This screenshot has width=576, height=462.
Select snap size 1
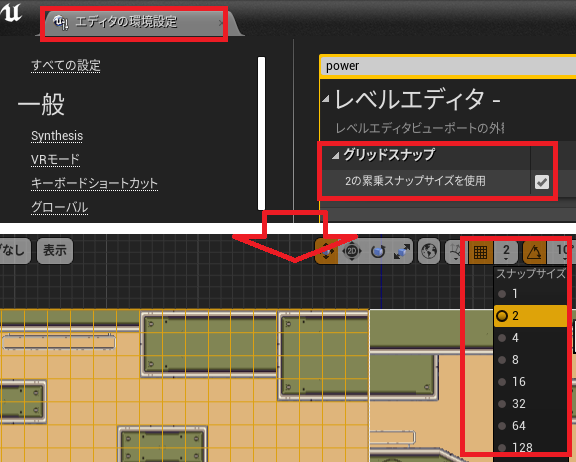coord(531,294)
